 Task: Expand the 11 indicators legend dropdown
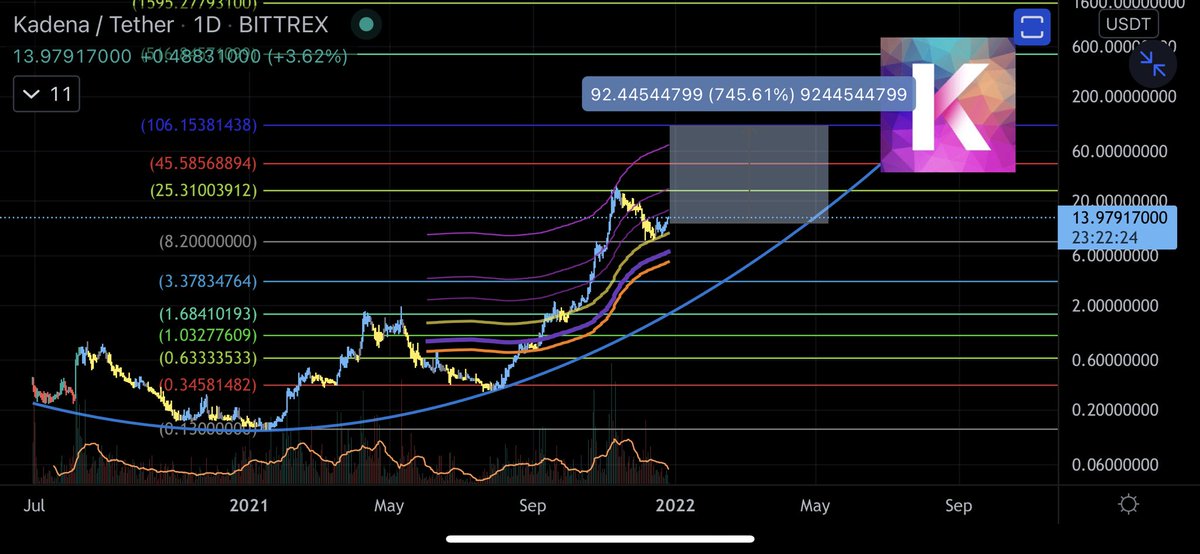pos(44,94)
